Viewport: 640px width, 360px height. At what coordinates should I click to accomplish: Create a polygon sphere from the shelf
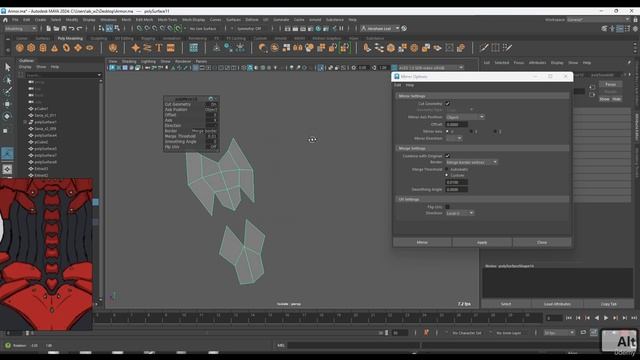pos(20,48)
